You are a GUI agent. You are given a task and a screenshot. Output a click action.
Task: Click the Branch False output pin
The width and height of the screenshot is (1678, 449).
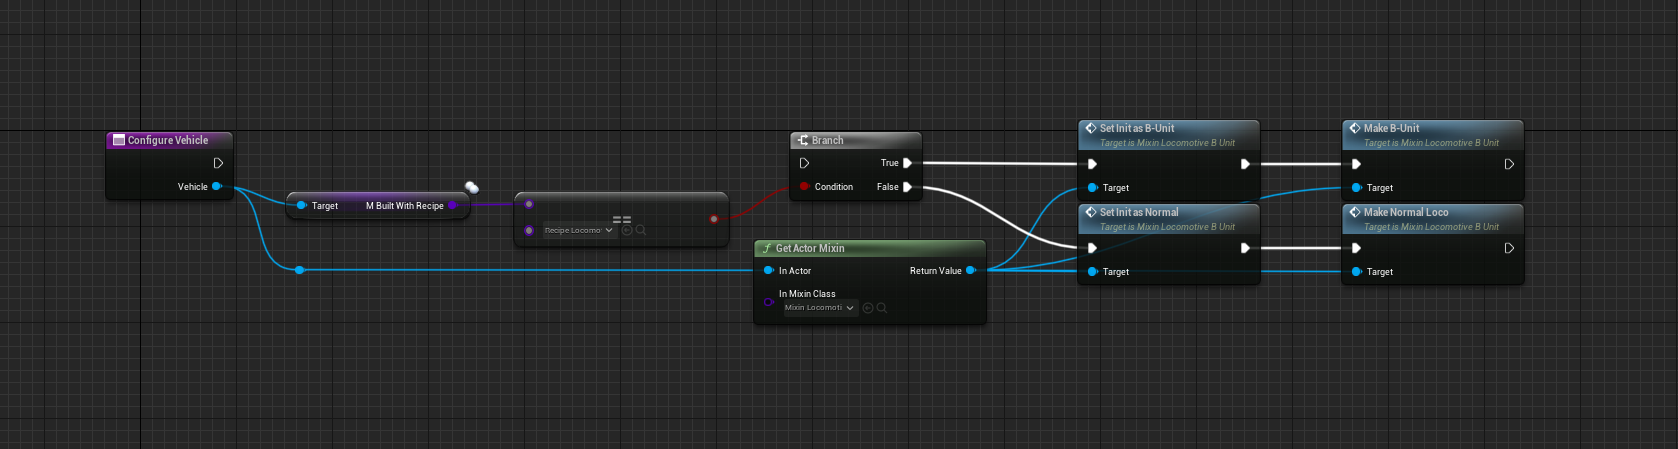907,187
